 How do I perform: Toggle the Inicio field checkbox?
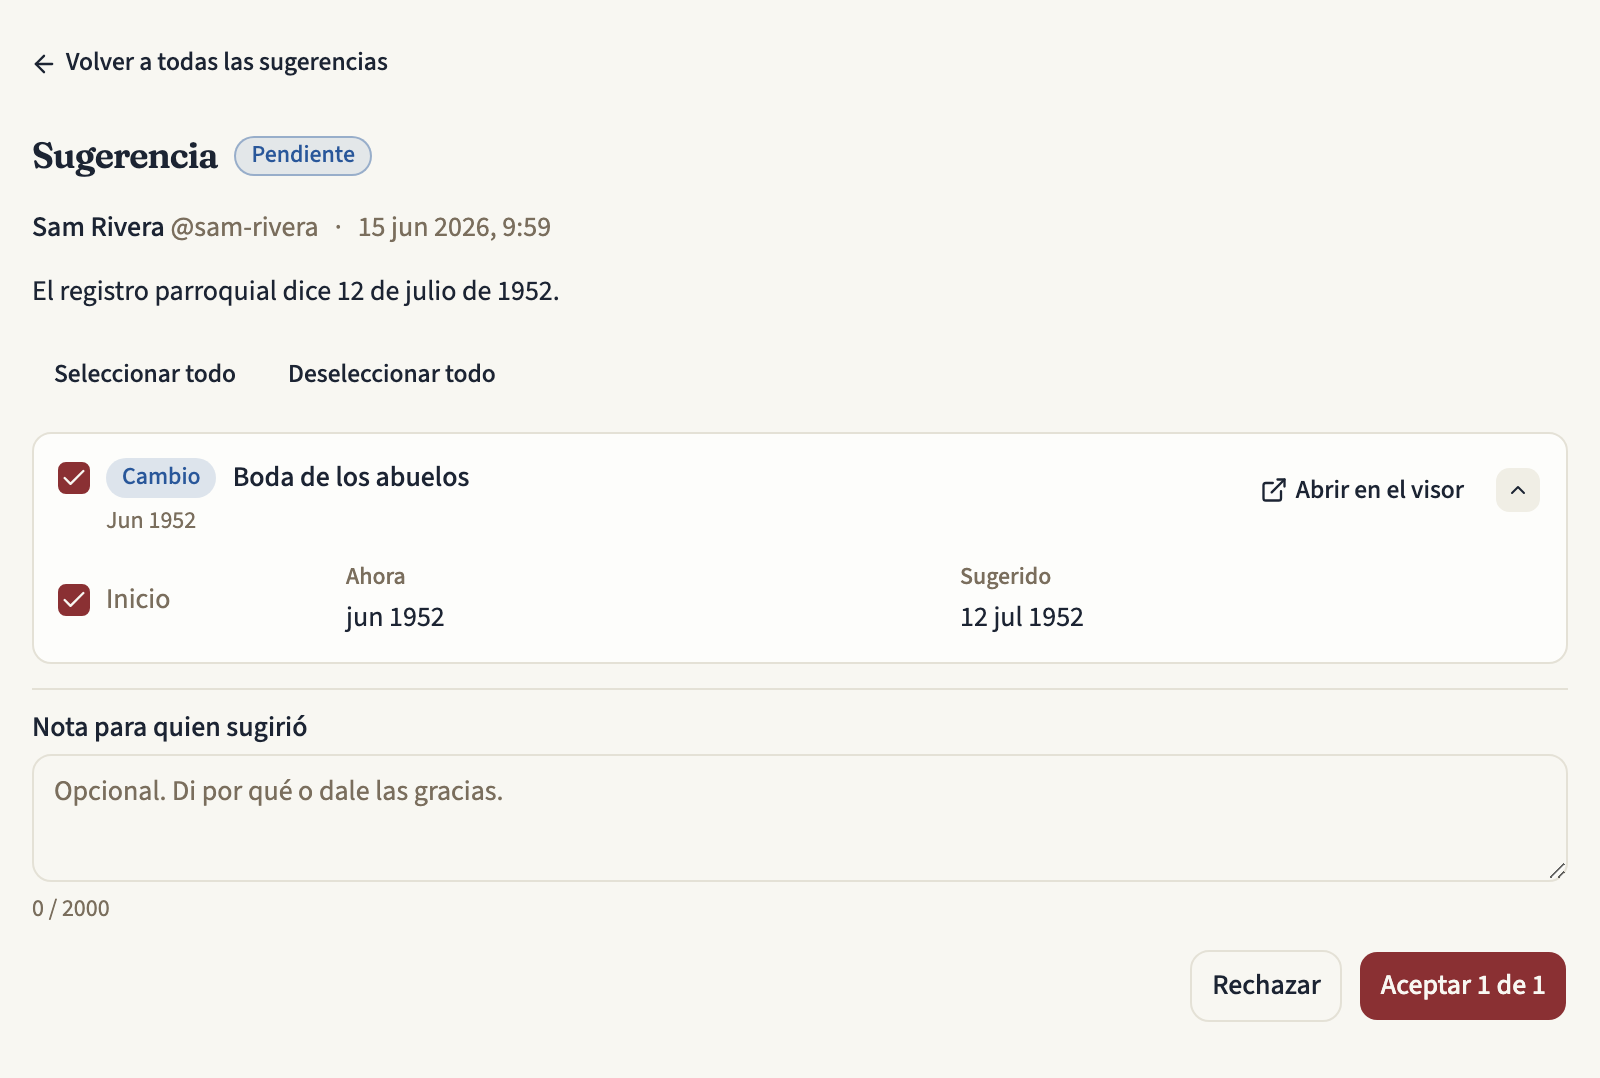(x=74, y=600)
